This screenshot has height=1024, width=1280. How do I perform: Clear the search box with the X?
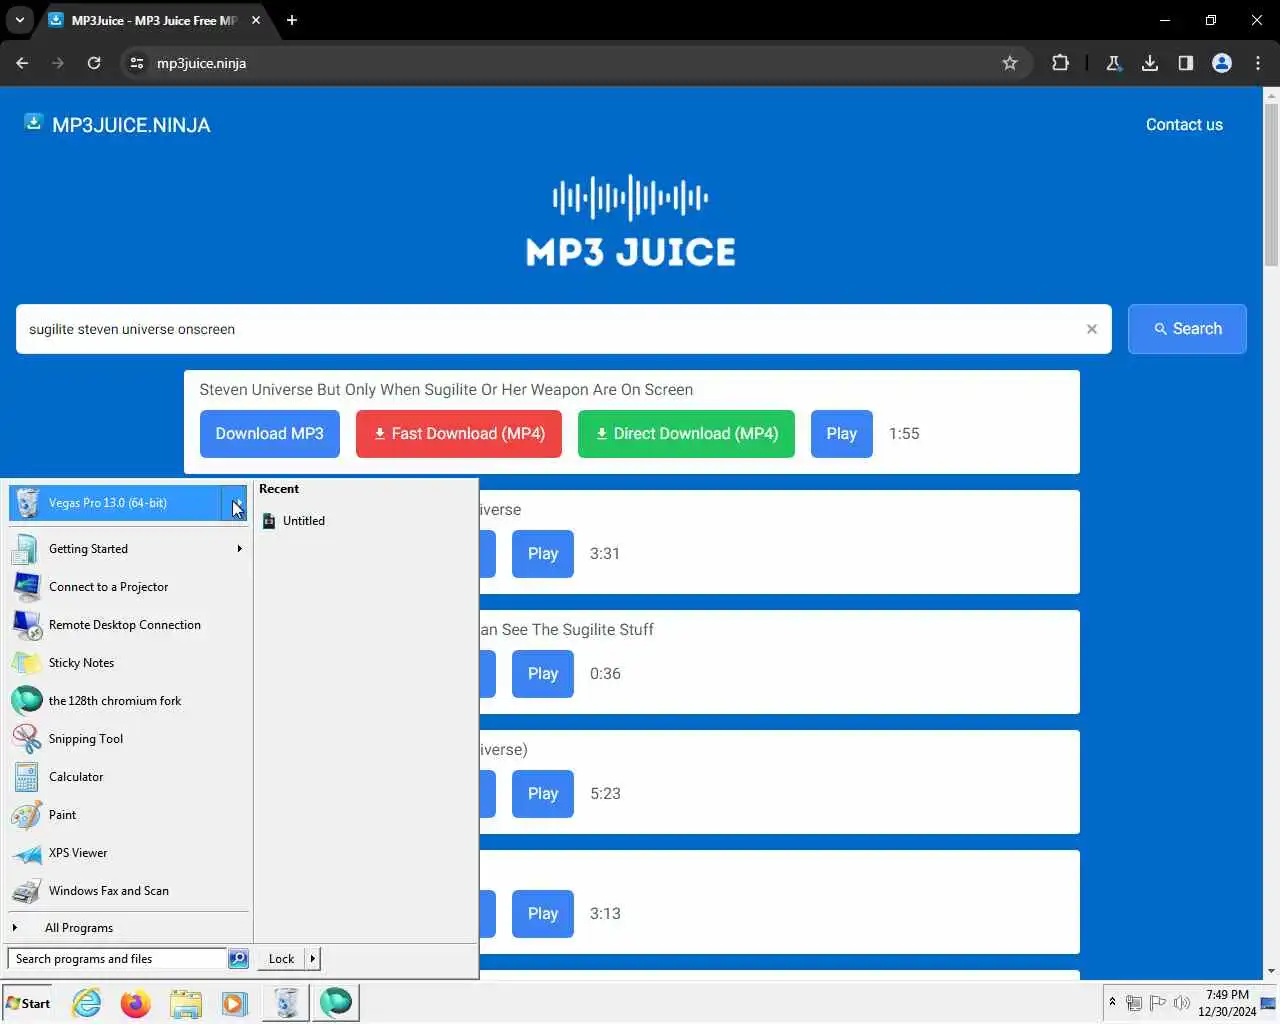tap(1092, 329)
